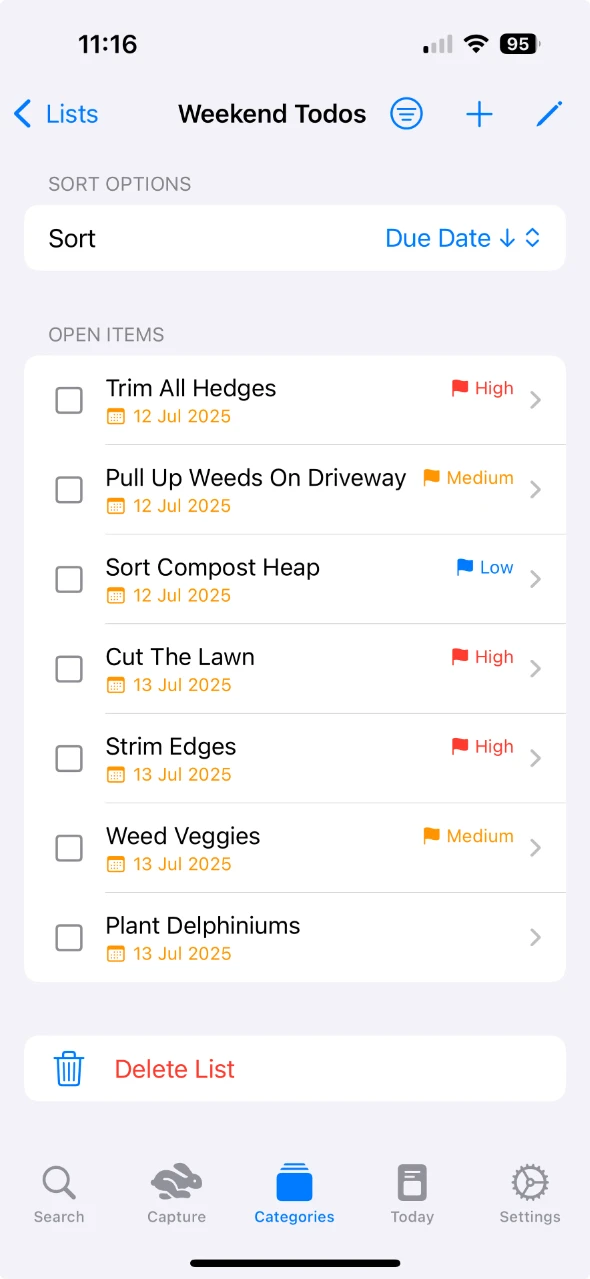Open Pull Up Weeds On Driveway chevron

coord(536,489)
